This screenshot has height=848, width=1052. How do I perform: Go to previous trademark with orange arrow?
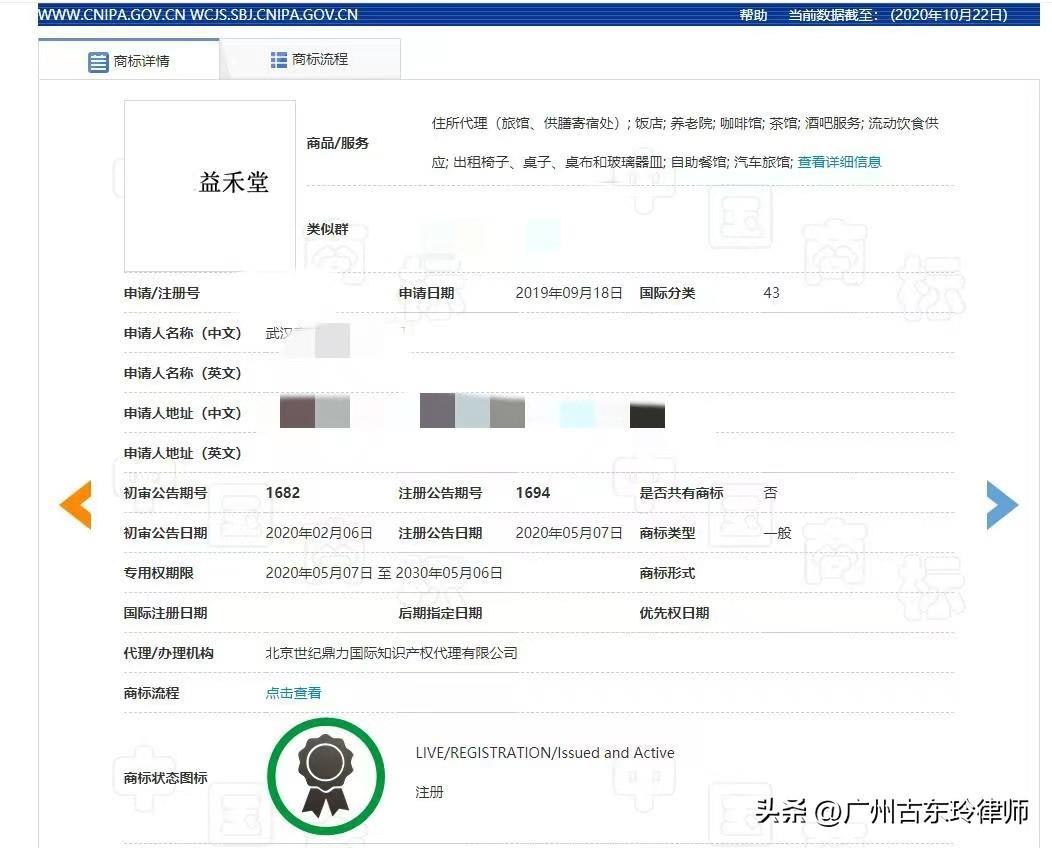(x=76, y=505)
